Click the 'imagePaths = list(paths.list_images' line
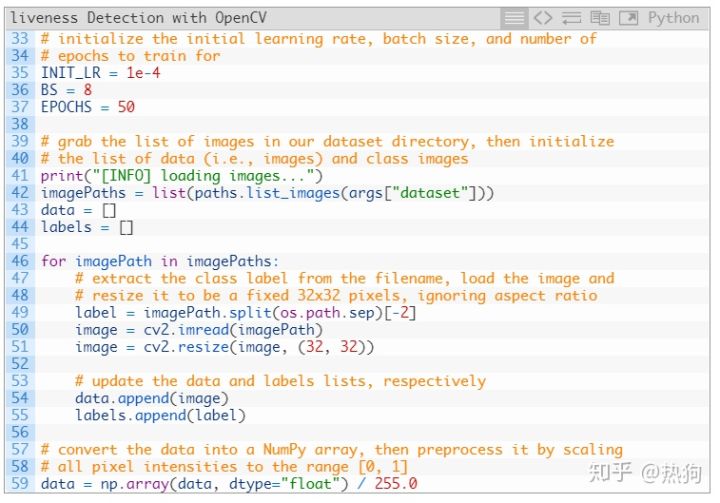The width and height of the screenshot is (720, 503). [x=267, y=192]
